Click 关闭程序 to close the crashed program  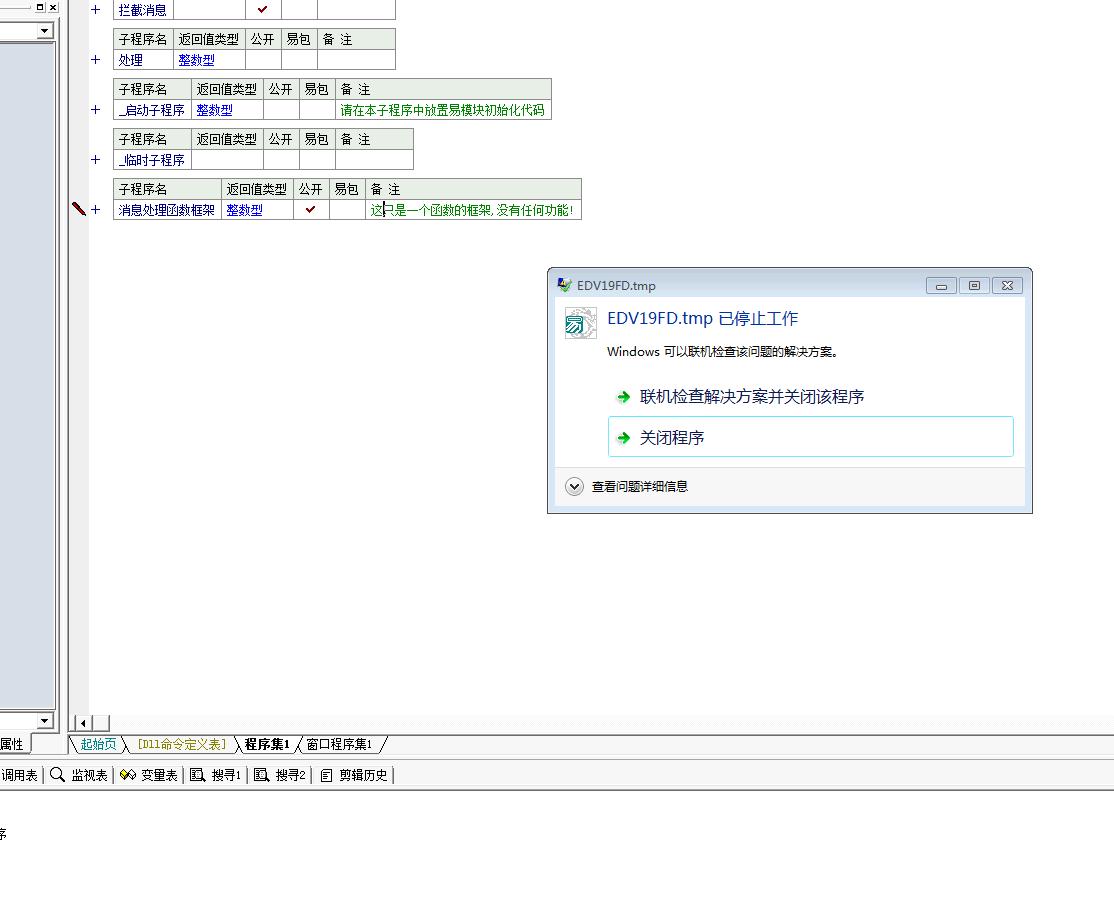tap(811, 437)
